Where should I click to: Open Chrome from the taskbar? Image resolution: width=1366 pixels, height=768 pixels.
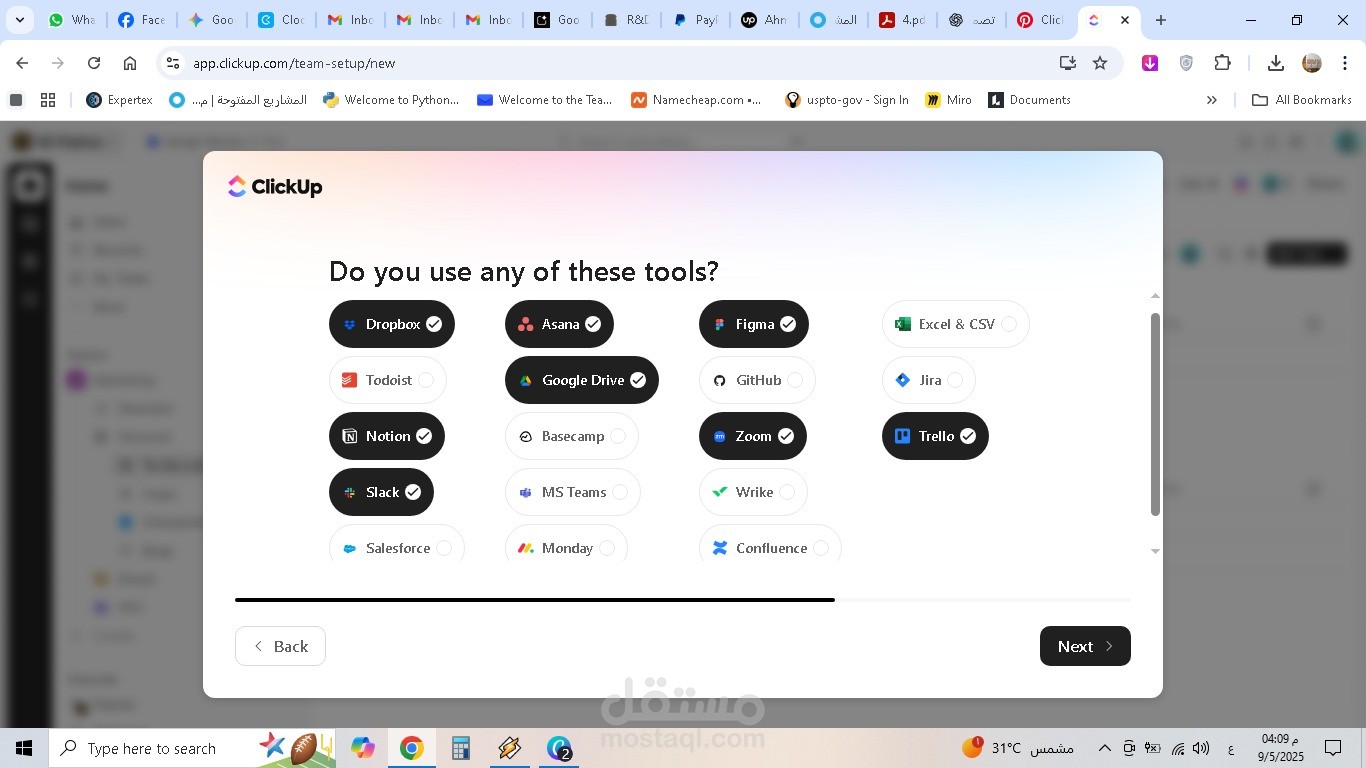tap(411, 748)
